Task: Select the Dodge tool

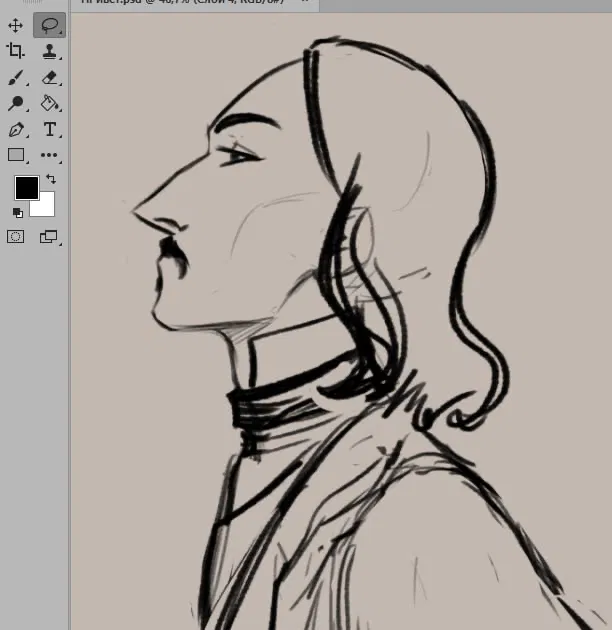Action: pyautogui.click(x=16, y=103)
